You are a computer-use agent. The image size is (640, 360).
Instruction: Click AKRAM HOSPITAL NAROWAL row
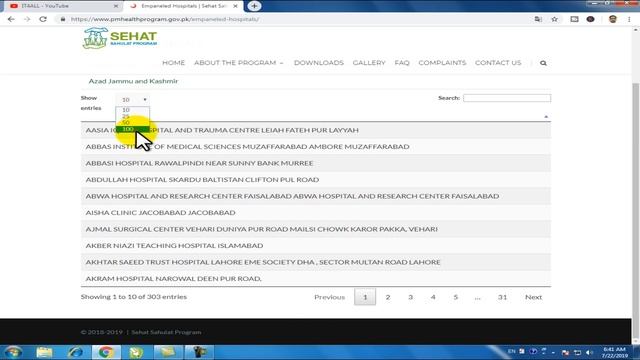point(316,279)
